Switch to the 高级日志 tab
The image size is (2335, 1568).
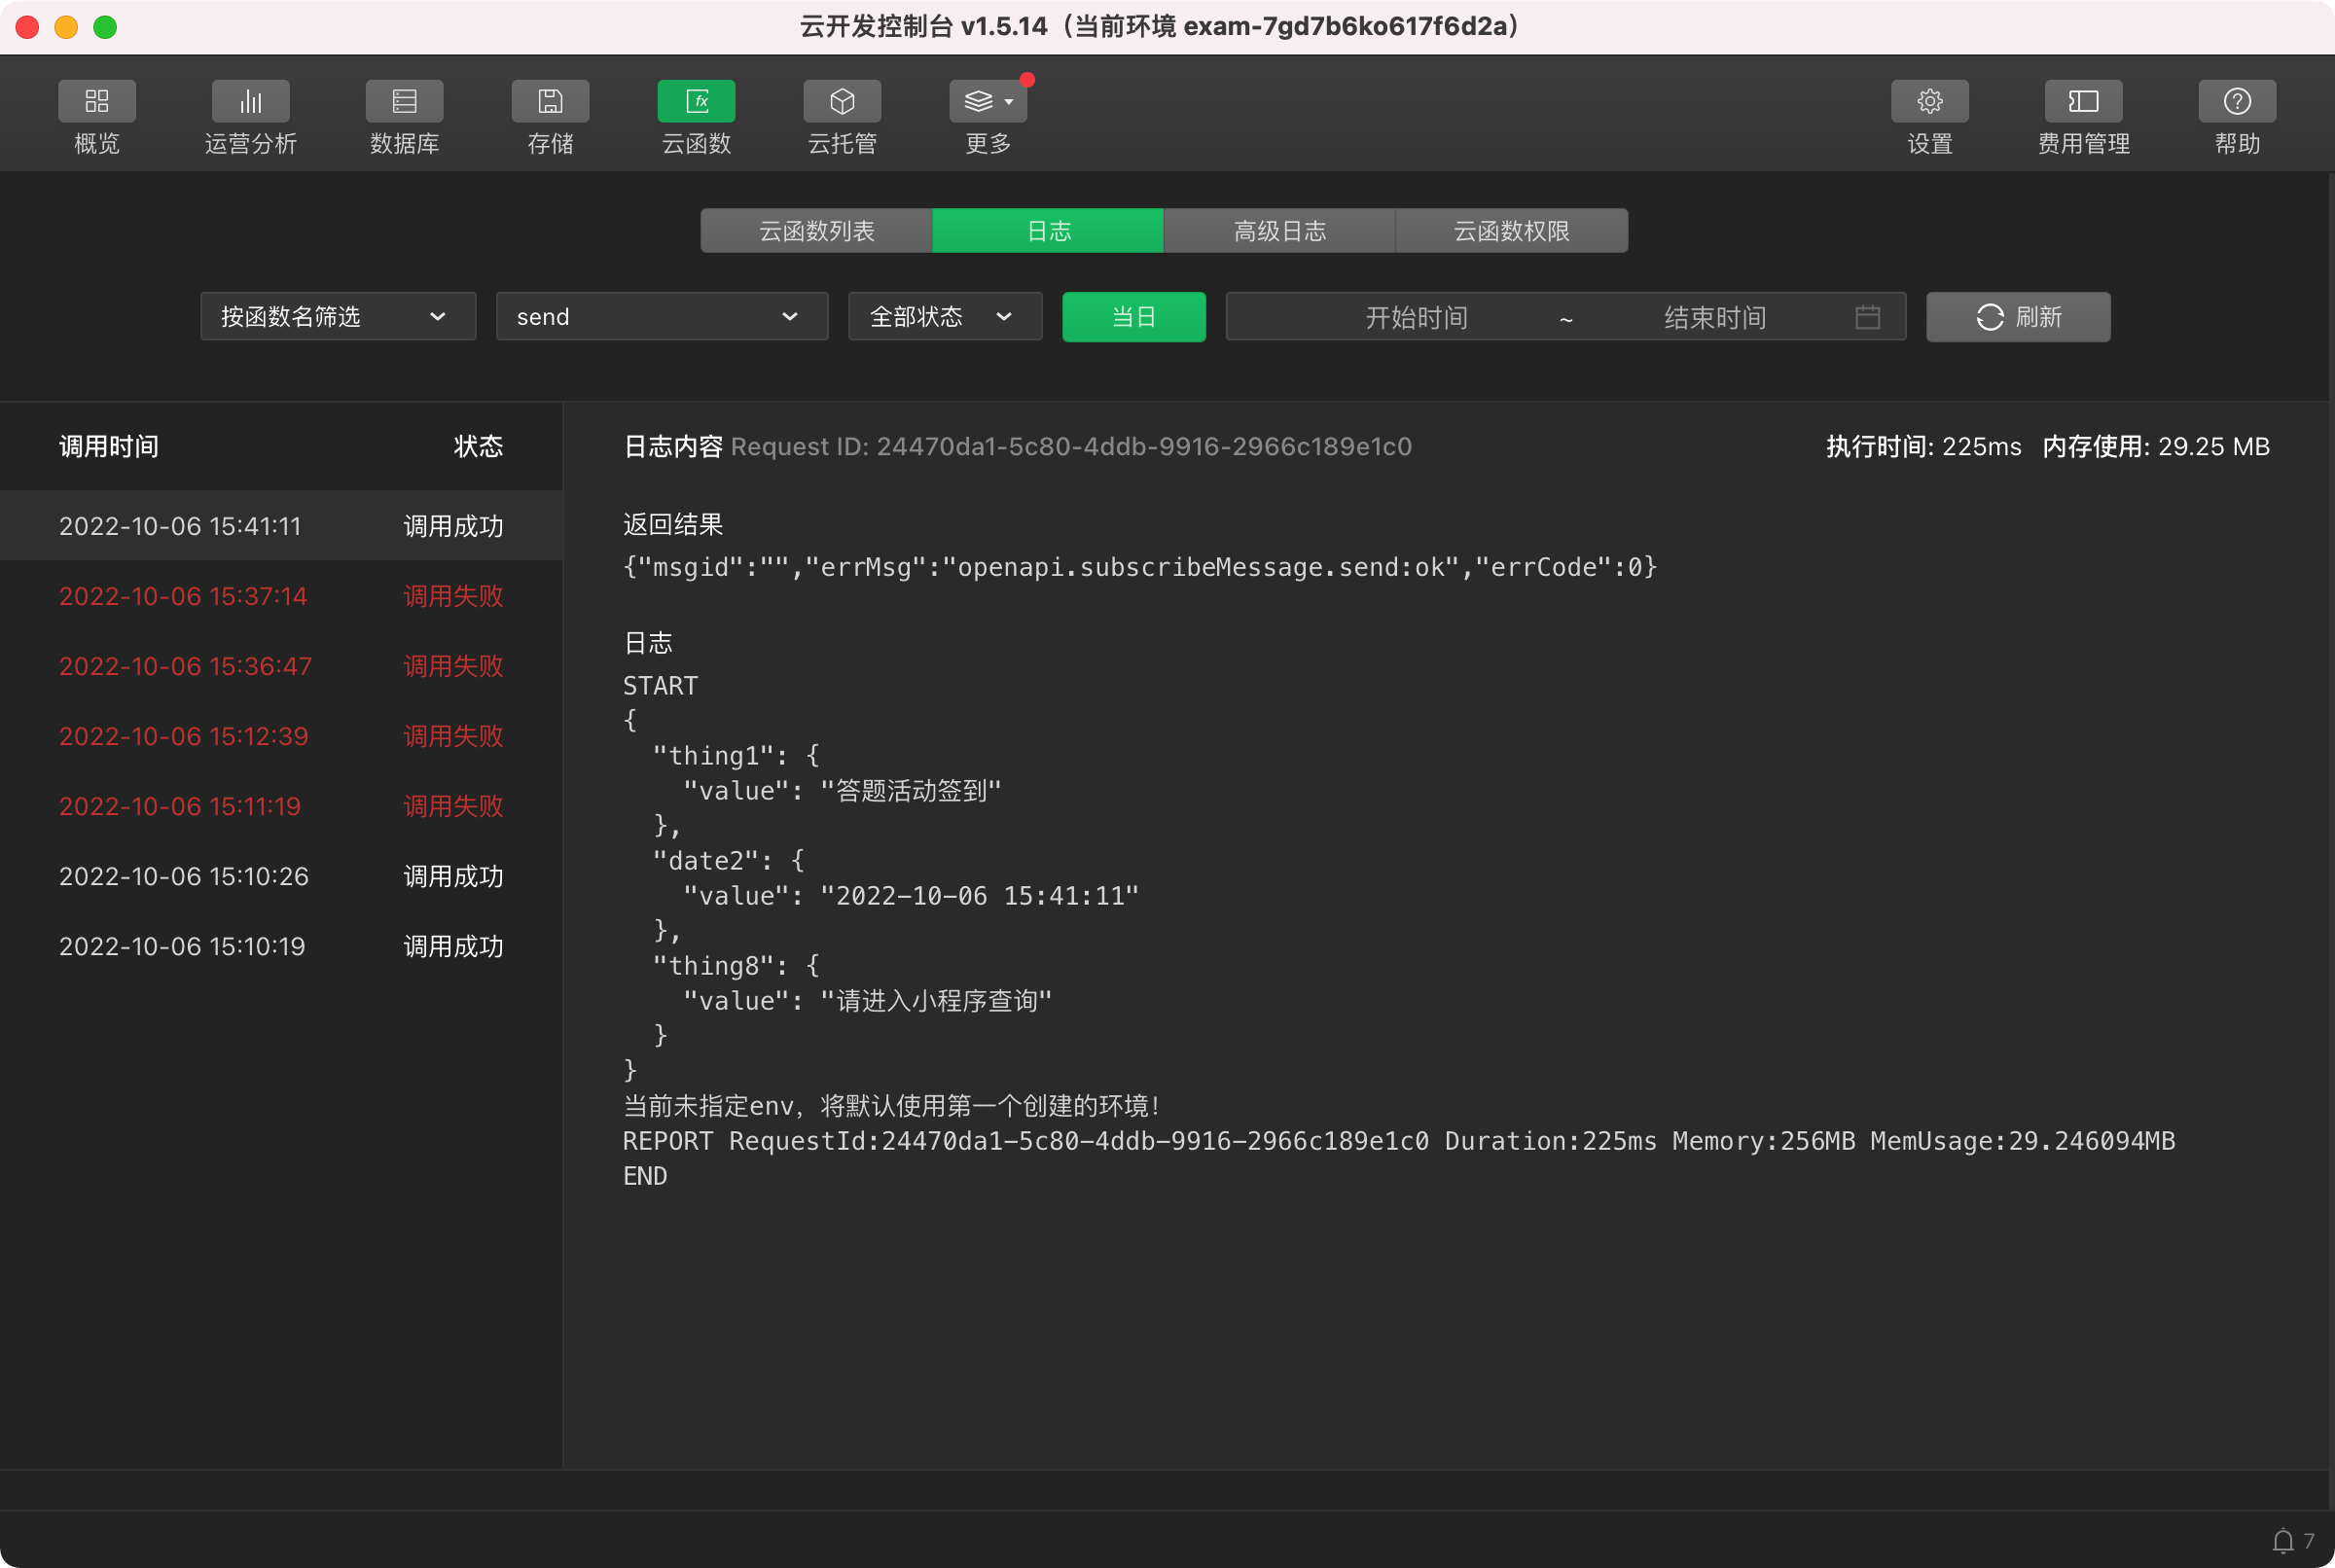(1279, 231)
